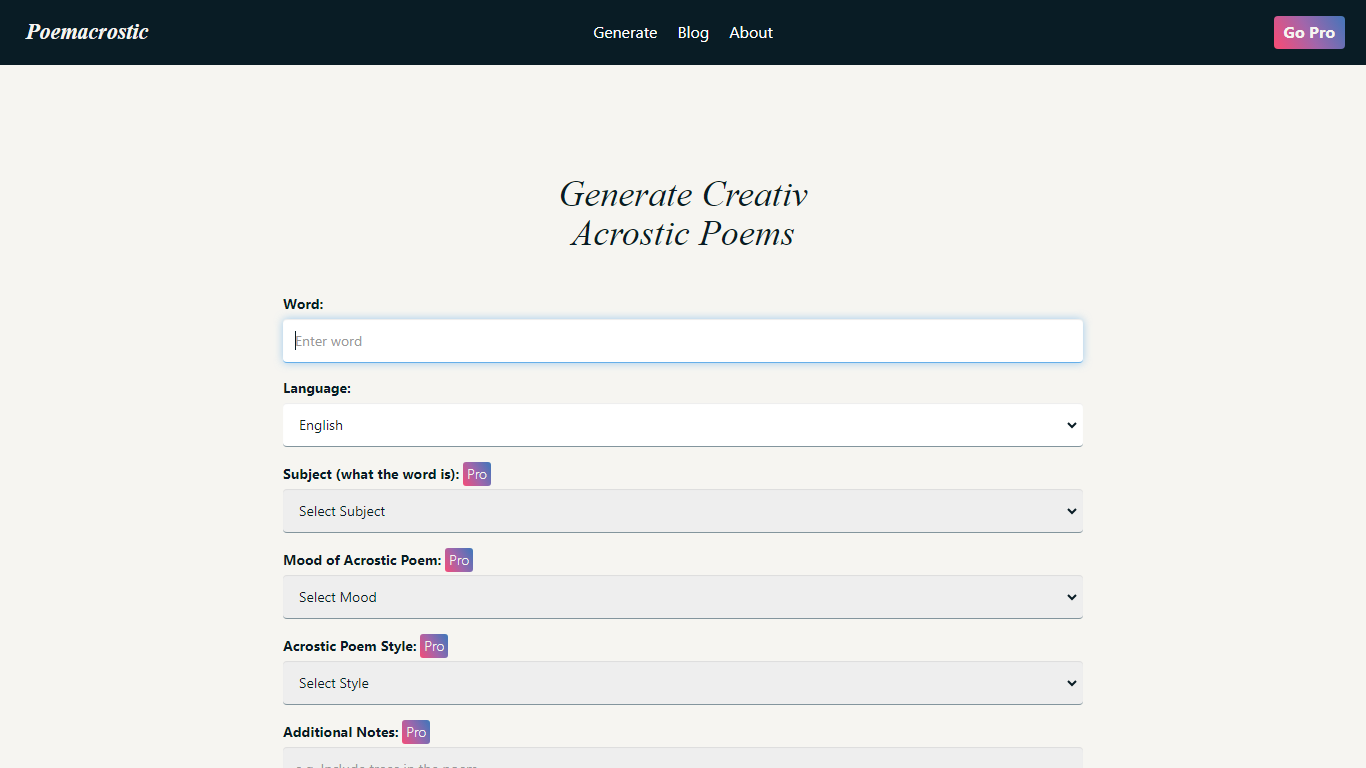Click the Go Pro button
This screenshot has width=1366, height=768.
[1309, 32]
